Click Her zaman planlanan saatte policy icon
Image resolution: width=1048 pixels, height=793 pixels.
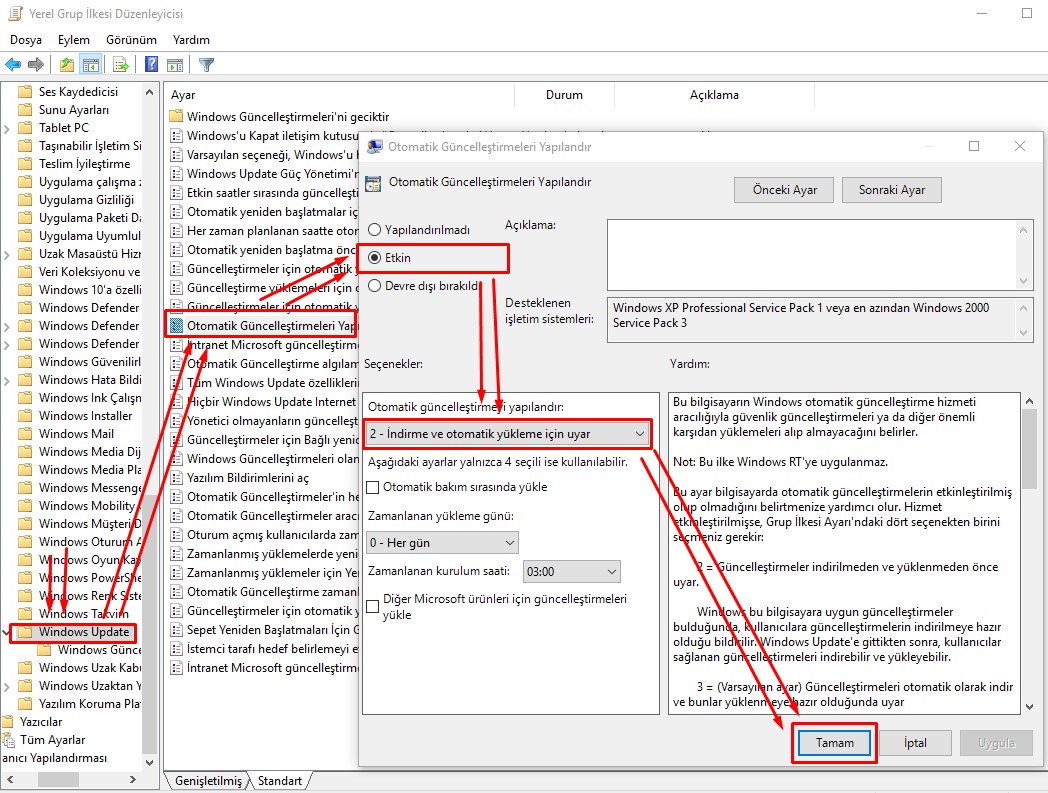click(x=176, y=231)
